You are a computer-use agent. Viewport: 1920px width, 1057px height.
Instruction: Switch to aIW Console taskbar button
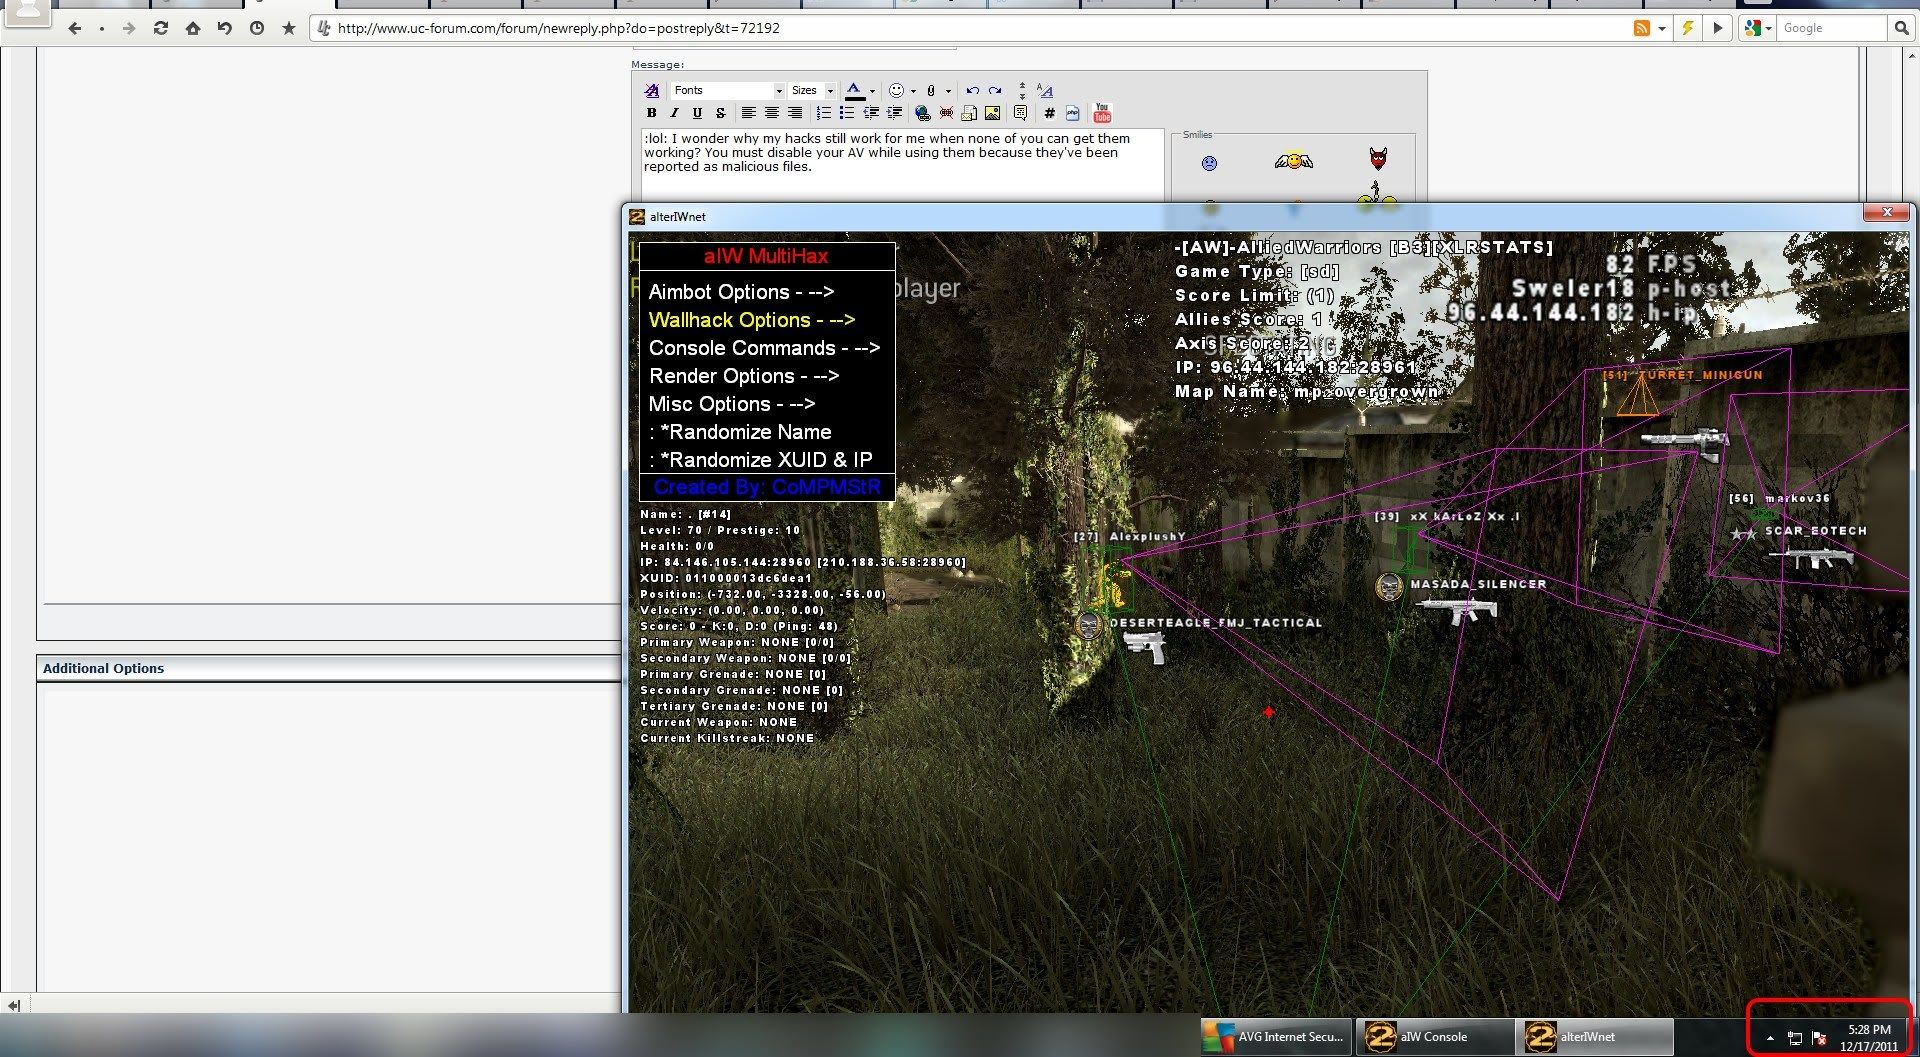click(x=1433, y=1037)
